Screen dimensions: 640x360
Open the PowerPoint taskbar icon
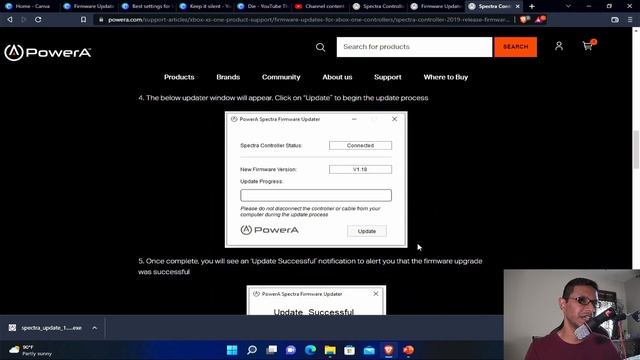point(408,350)
